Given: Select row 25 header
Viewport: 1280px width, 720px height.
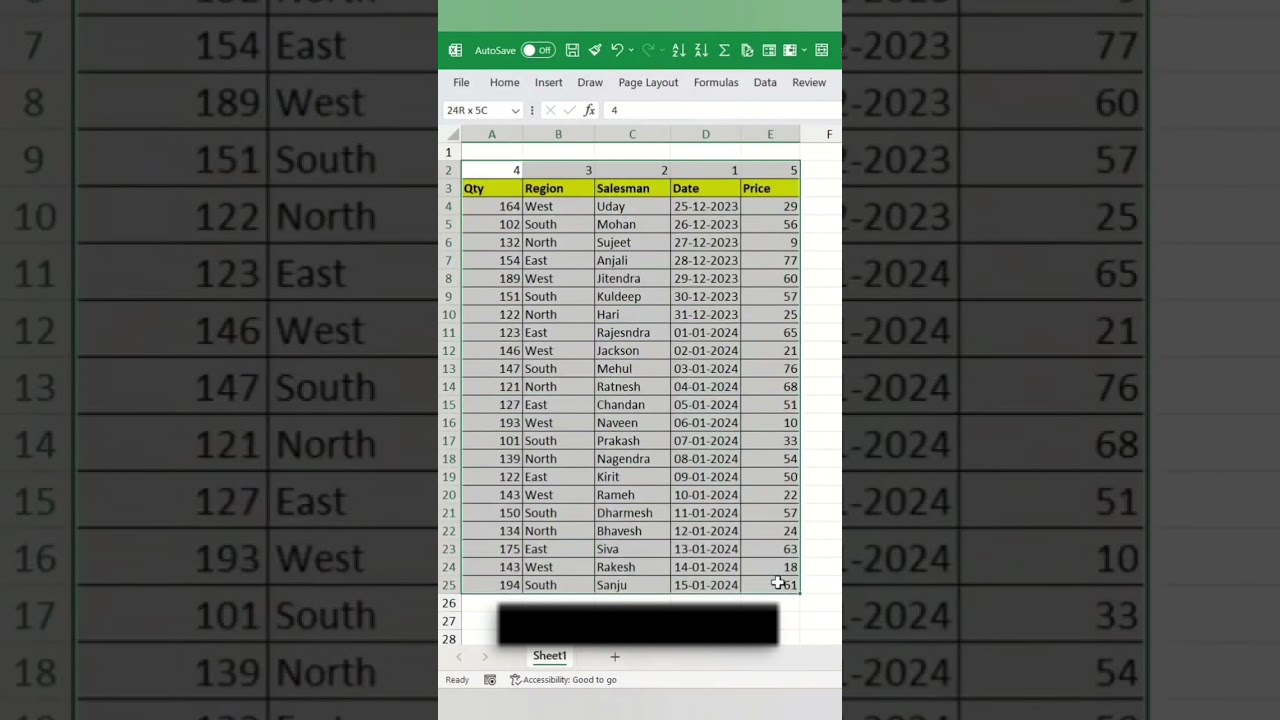Looking at the screenshot, I should click(449, 585).
